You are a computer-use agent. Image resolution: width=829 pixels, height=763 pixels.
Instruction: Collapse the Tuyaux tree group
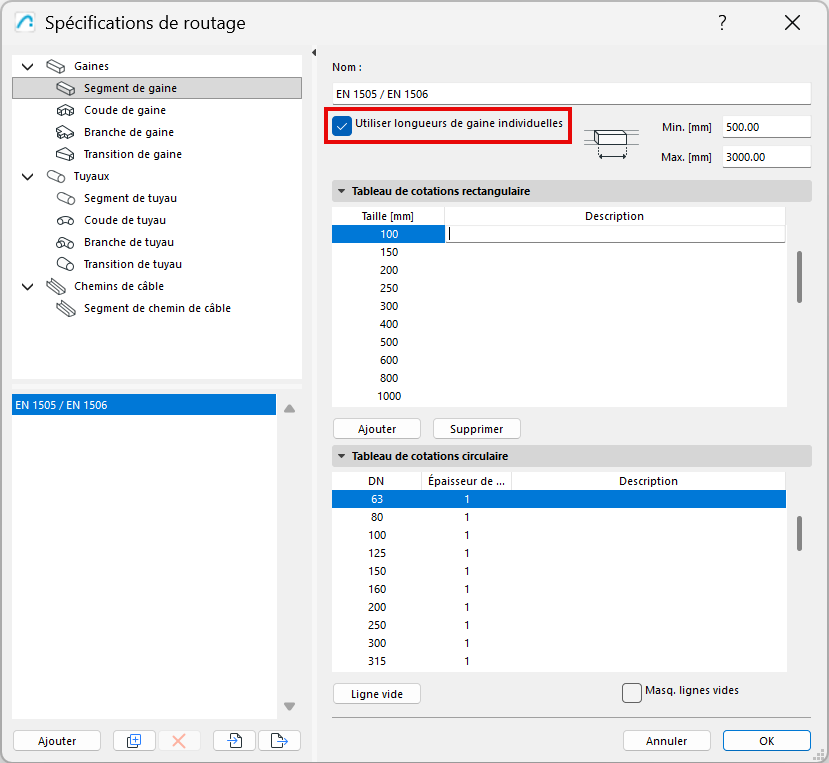click(x=27, y=176)
